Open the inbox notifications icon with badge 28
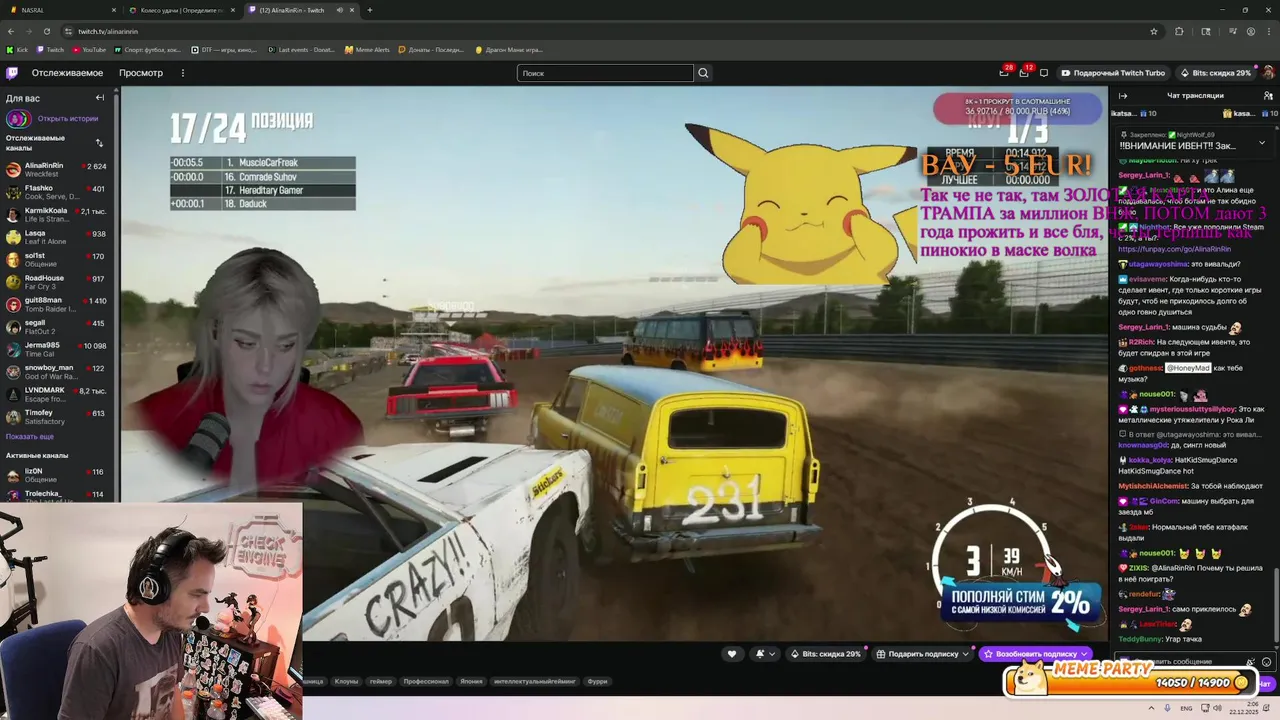Image resolution: width=1280 pixels, height=720 pixels. coord(1004,72)
